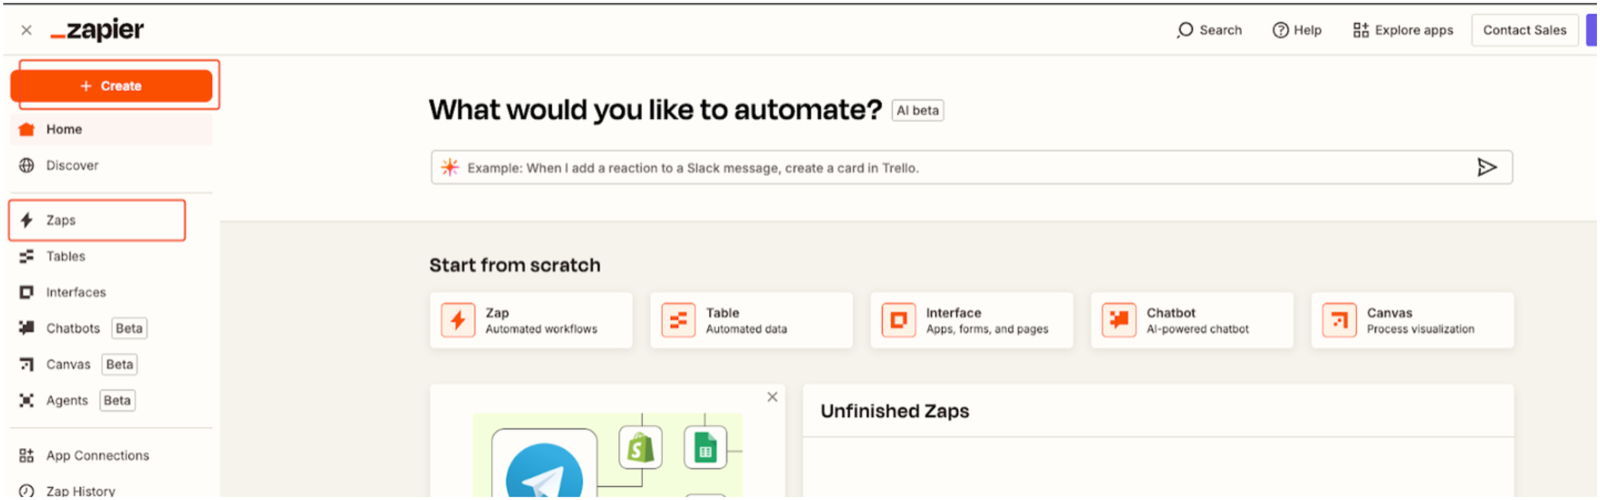Screen dimensions: 1600x500
Task: Start a Table from scratch card
Action: click(x=751, y=320)
